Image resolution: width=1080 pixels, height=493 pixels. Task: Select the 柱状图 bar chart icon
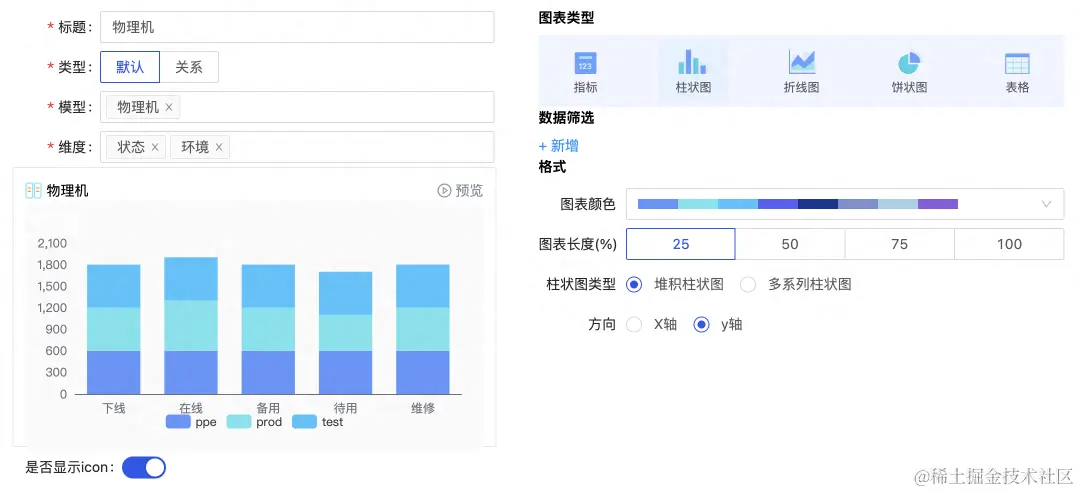coord(692,62)
